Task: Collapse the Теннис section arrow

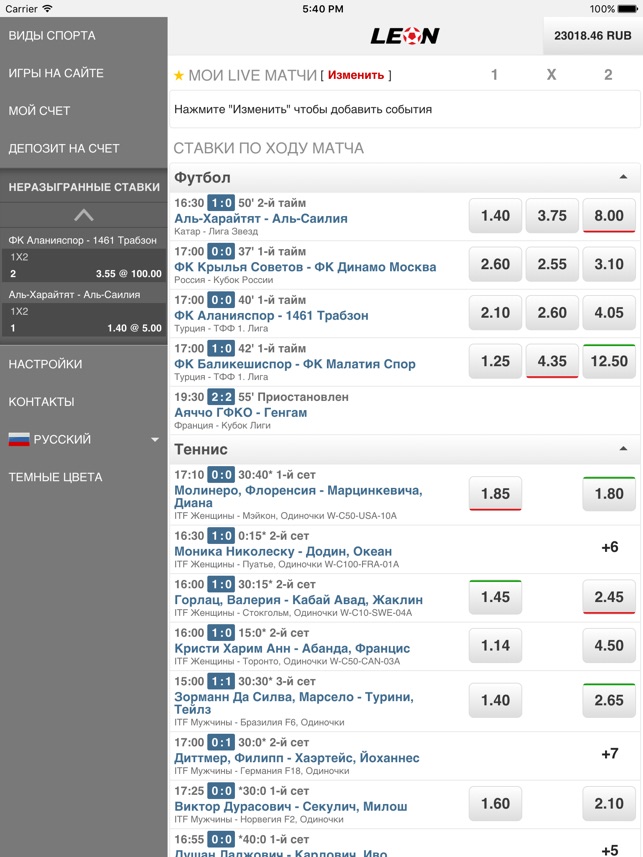Action: tap(623, 449)
